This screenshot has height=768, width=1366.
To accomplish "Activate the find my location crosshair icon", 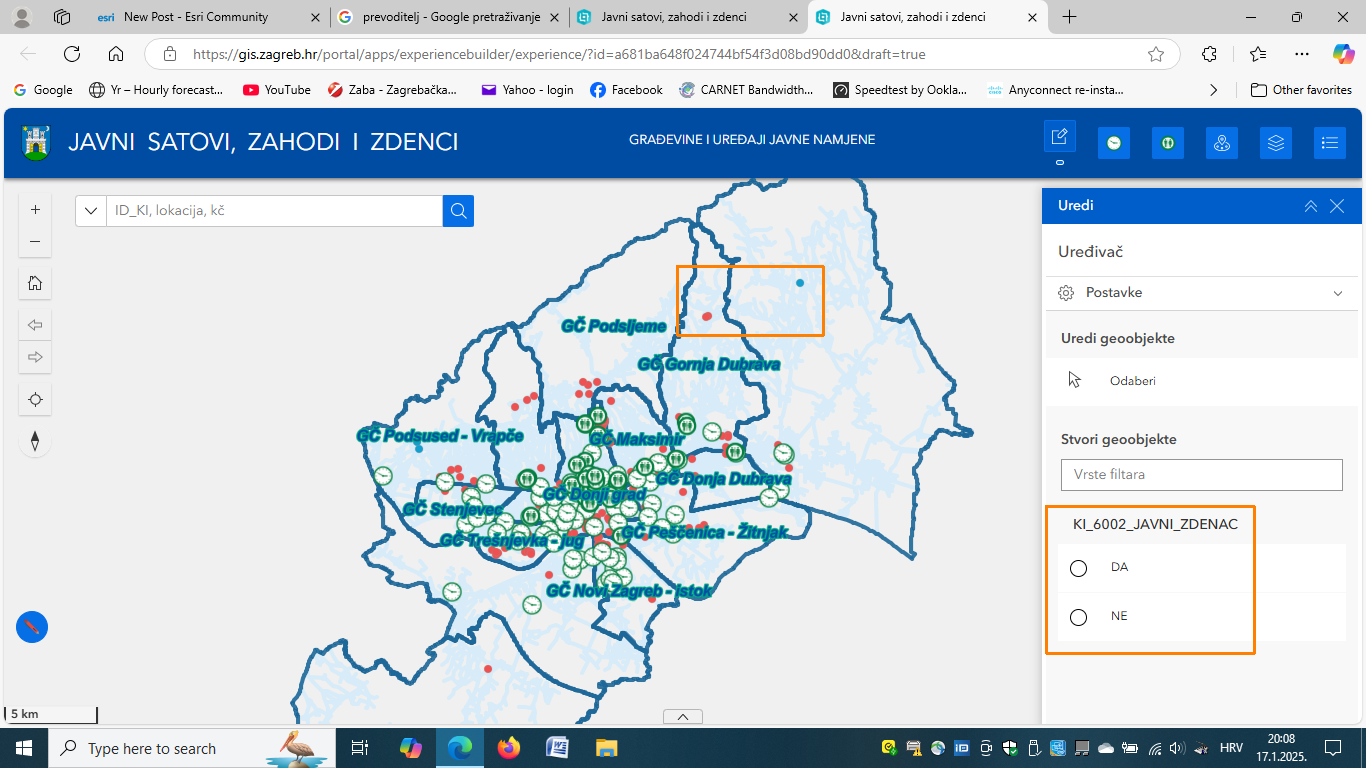I will pos(35,399).
